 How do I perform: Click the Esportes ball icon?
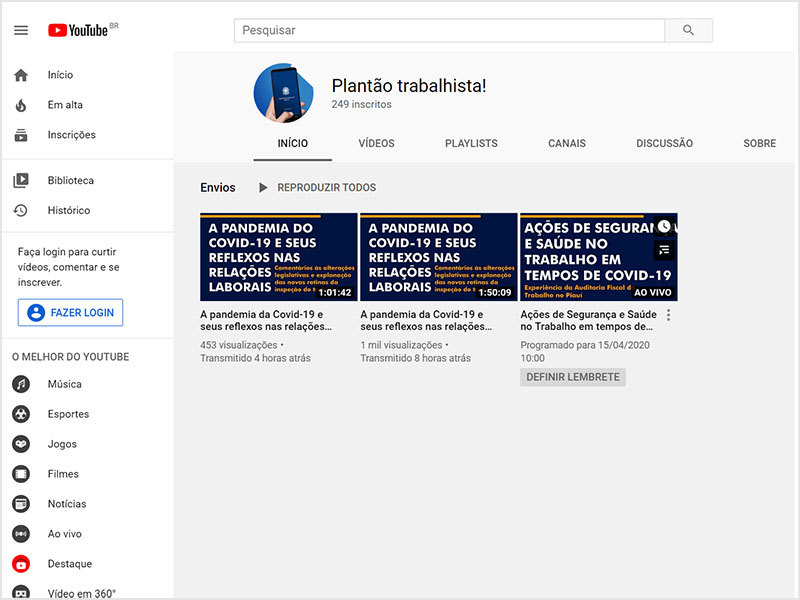[21, 414]
